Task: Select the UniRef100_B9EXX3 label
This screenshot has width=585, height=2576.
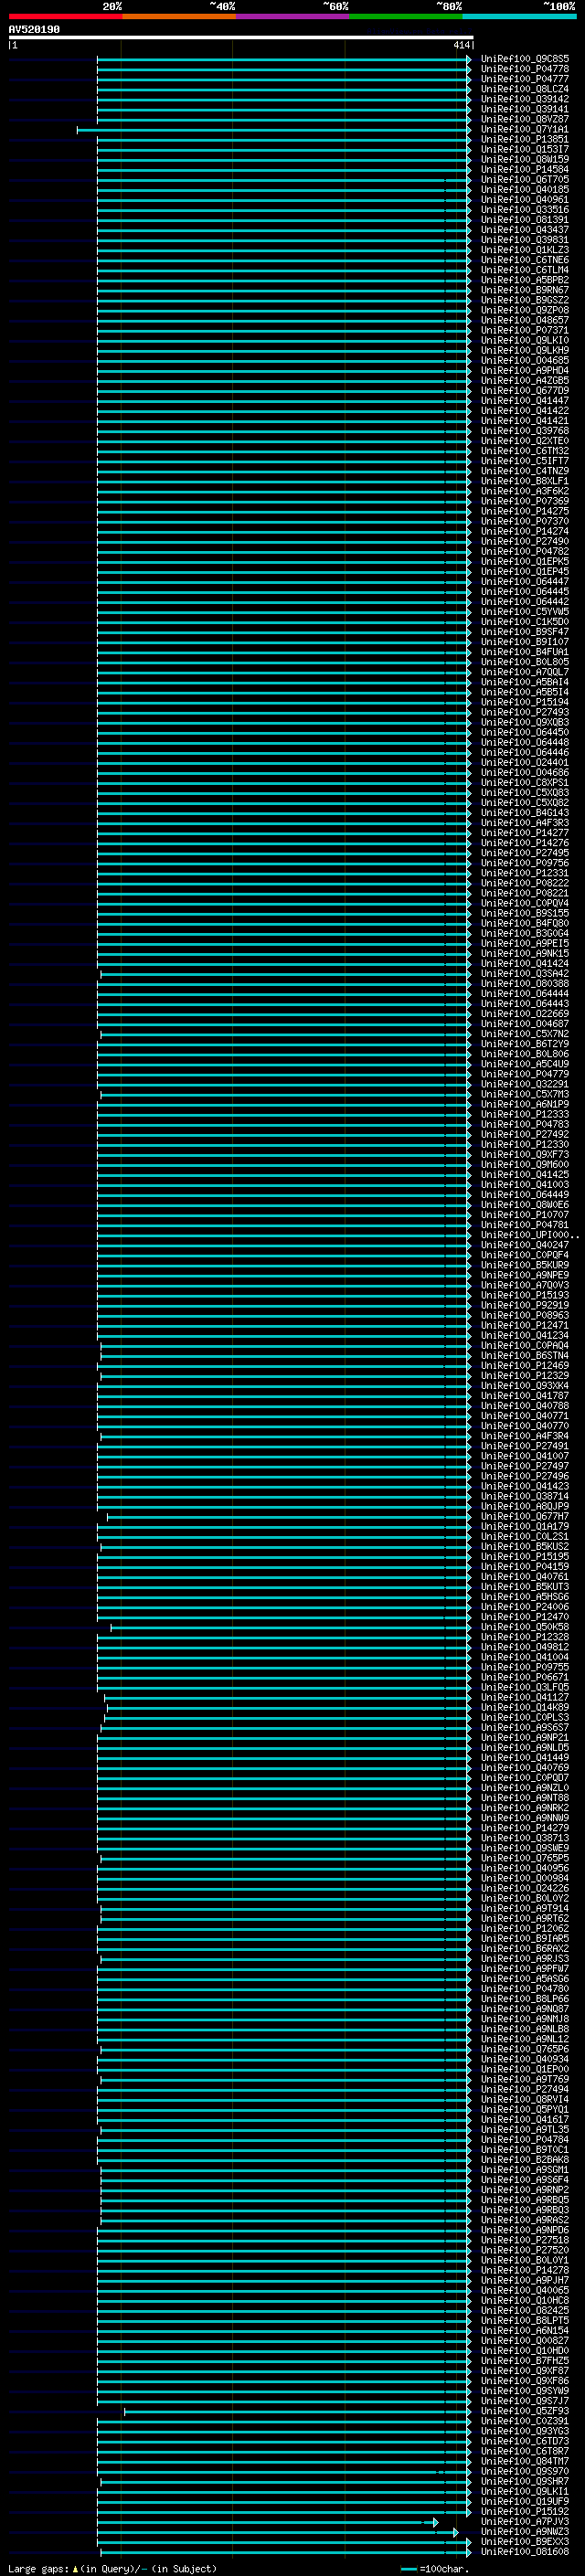Action: tap(524, 2541)
